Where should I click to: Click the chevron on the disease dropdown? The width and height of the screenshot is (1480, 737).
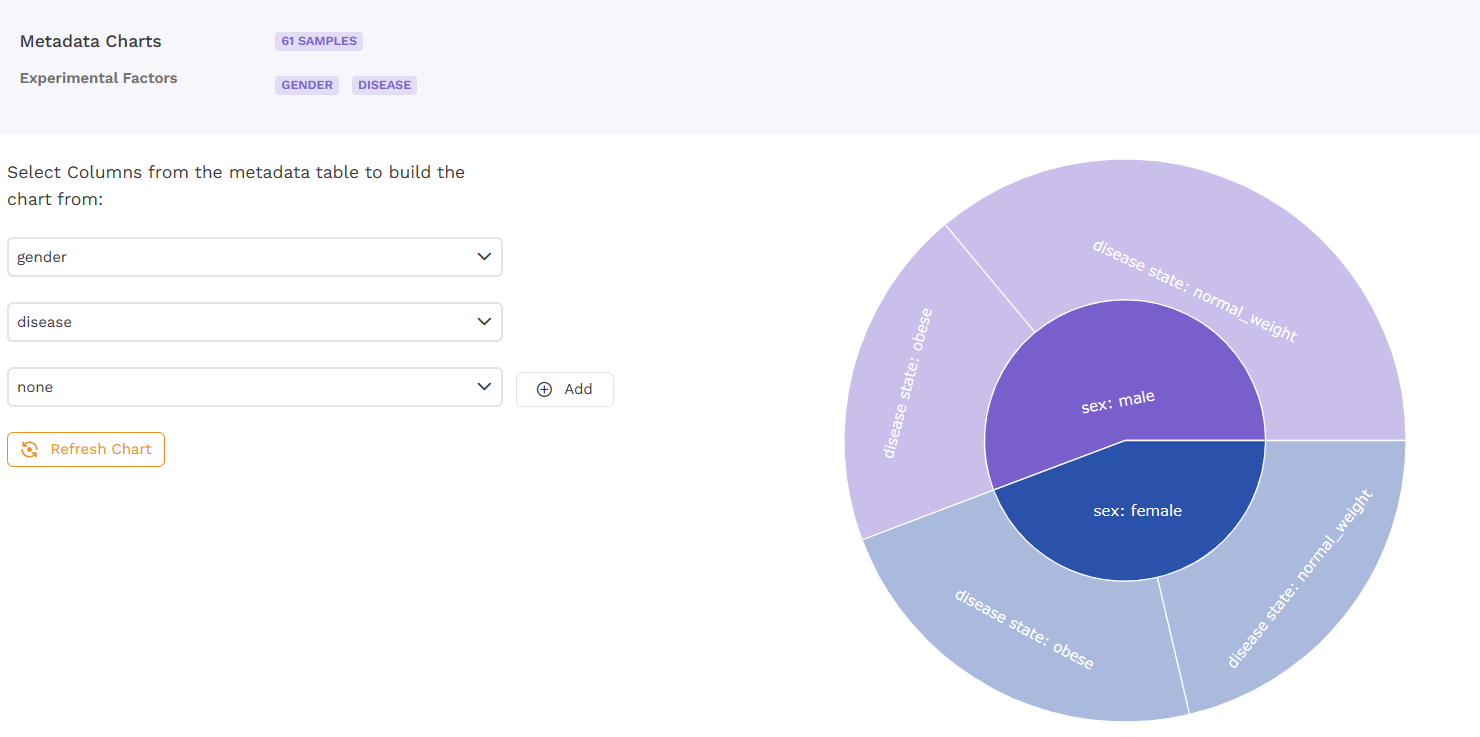pos(484,322)
